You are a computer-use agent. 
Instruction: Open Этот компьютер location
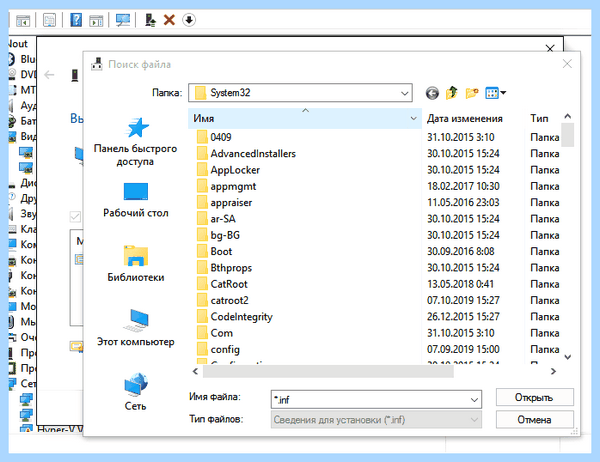(x=135, y=328)
